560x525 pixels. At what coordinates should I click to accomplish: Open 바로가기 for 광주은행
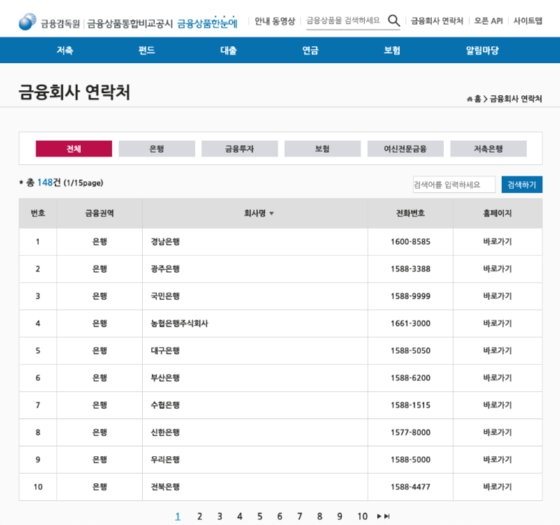[497, 269]
